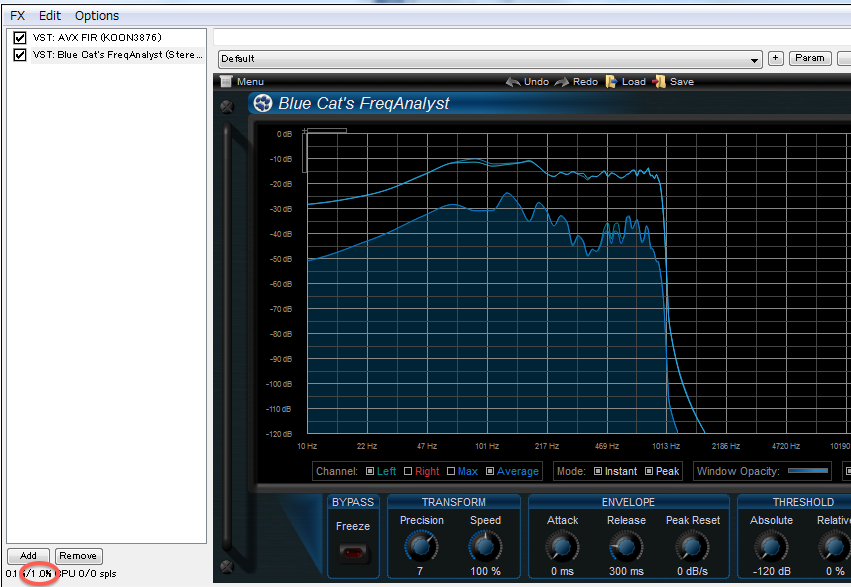
Task: Click the Param button
Action: (x=810, y=58)
